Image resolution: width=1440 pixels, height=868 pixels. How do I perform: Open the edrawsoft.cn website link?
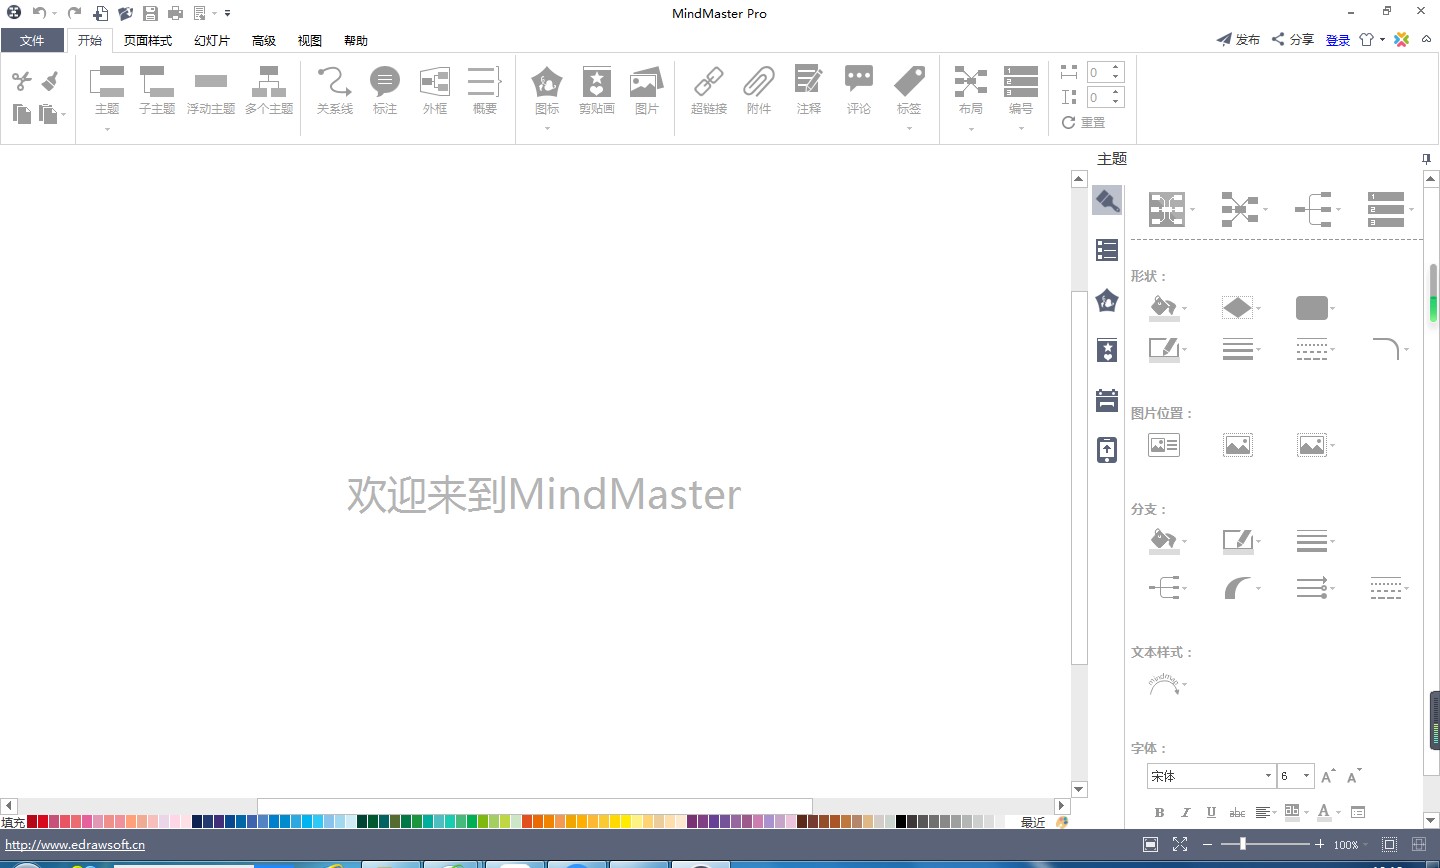point(75,845)
